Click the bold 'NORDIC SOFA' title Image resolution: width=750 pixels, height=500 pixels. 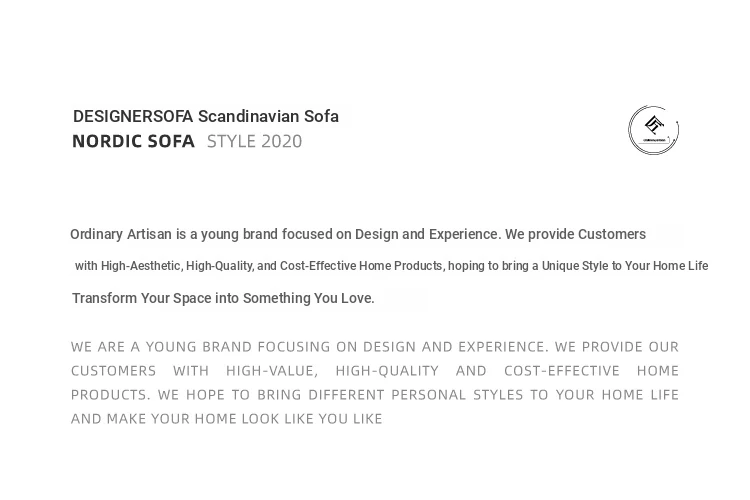coord(133,142)
